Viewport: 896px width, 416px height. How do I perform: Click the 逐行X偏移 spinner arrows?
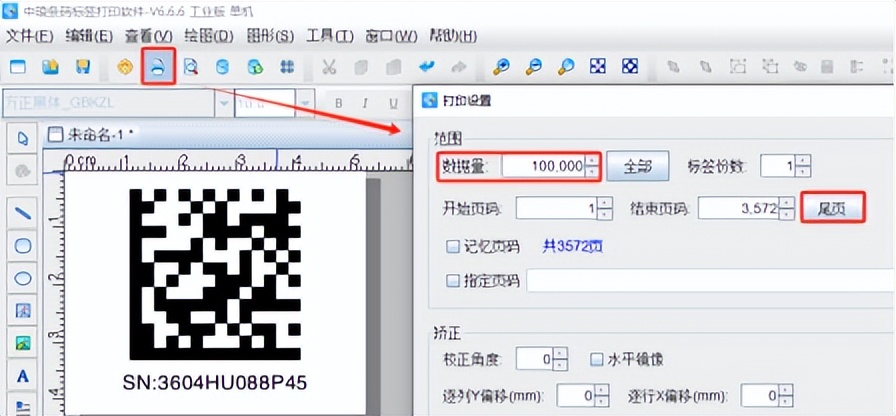[x=787, y=395]
